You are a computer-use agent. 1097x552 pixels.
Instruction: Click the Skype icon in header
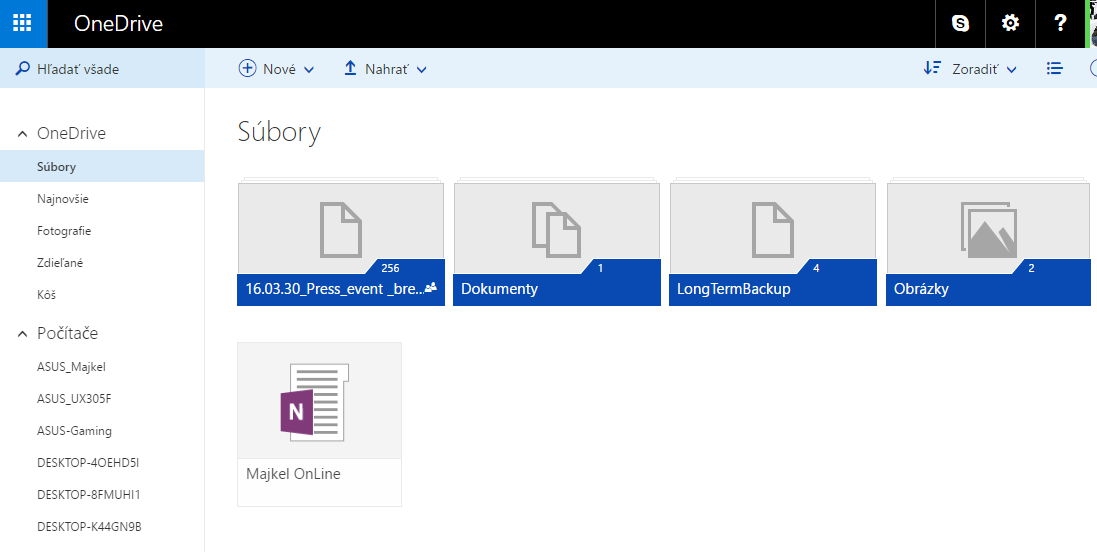[960, 23]
